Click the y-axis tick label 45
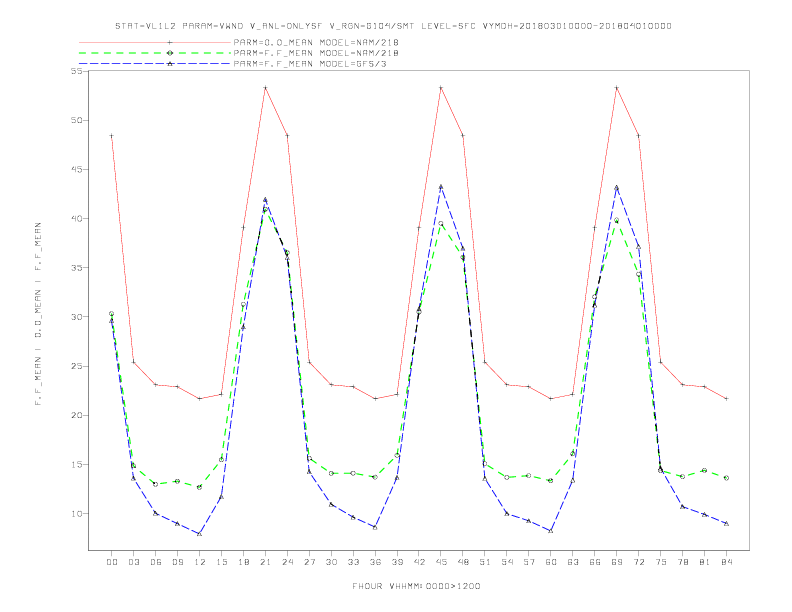Image resolution: width=792 pixels, height=612 pixels. pyautogui.click(x=77, y=170)
